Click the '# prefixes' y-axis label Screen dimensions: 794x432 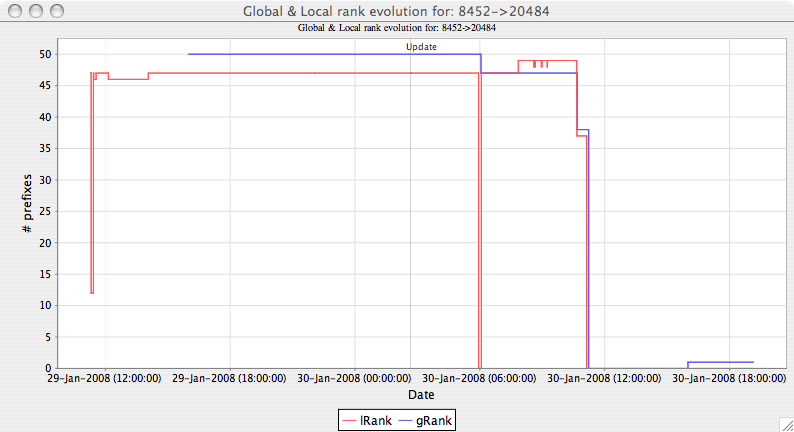click(x=28, y=203)
